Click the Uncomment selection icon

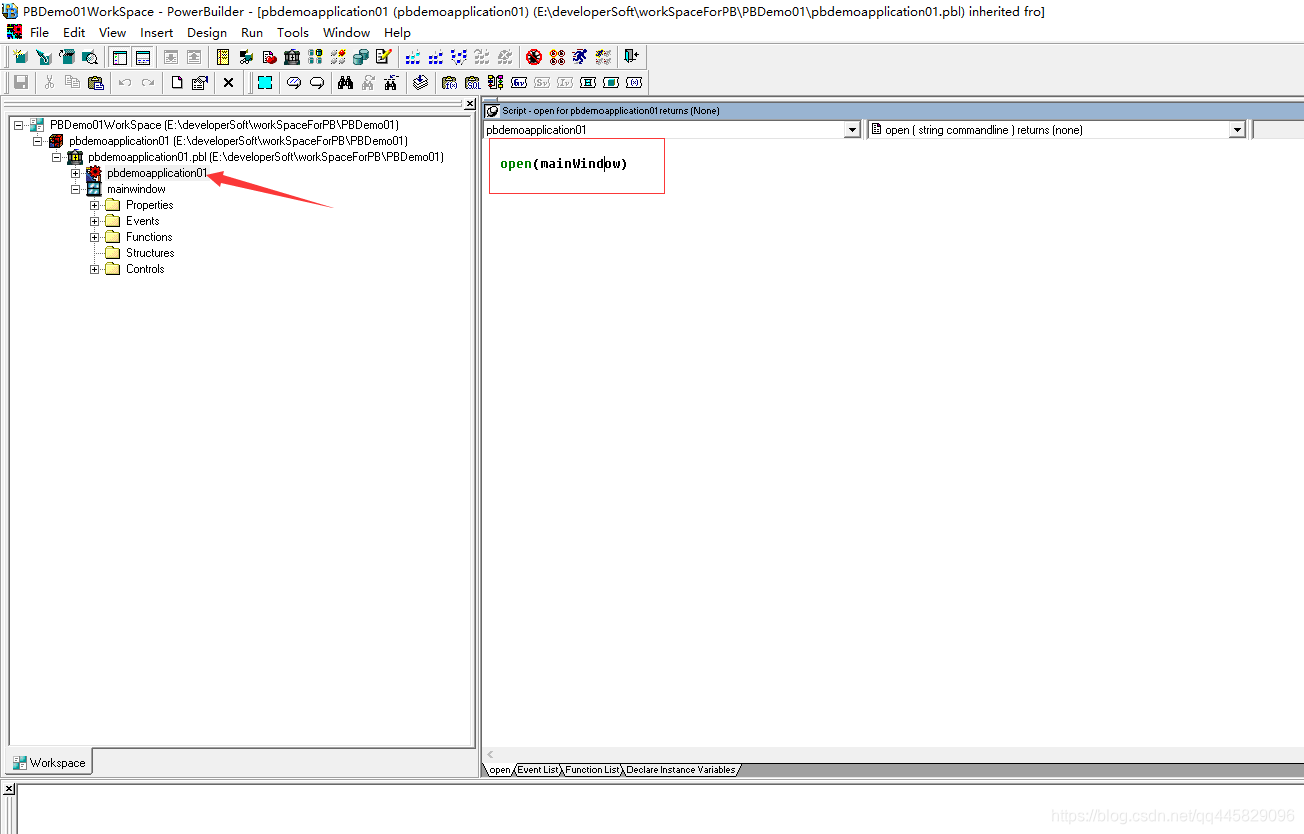click(x=317, y=82)
